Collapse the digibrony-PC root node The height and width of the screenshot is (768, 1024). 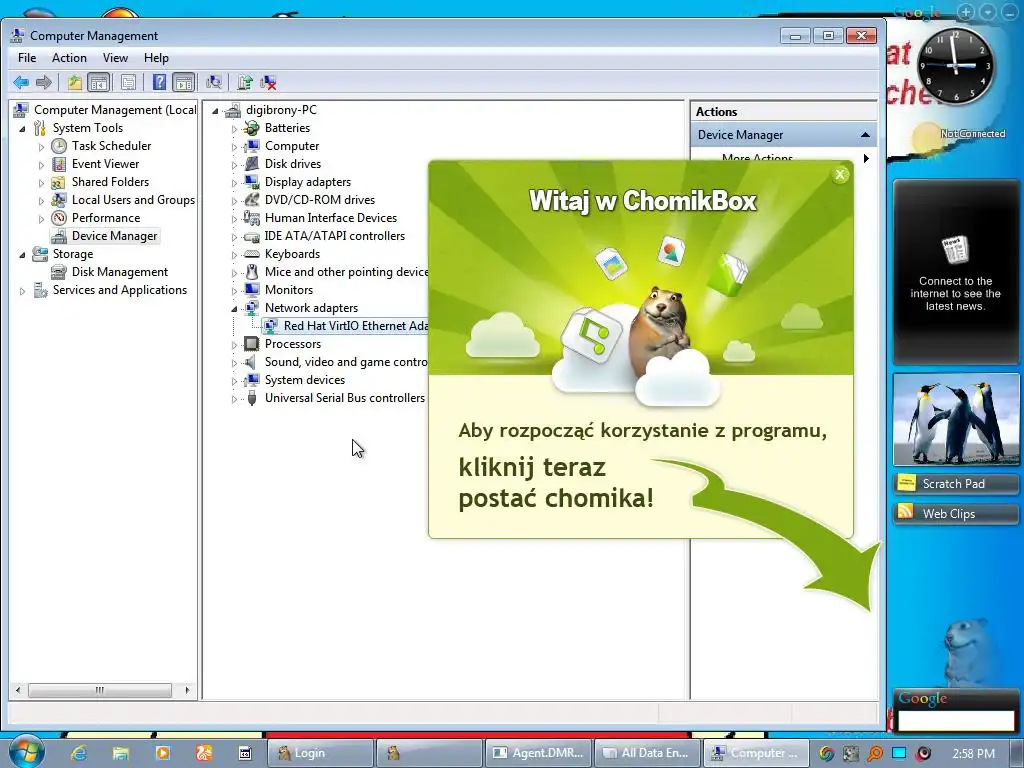215,110
